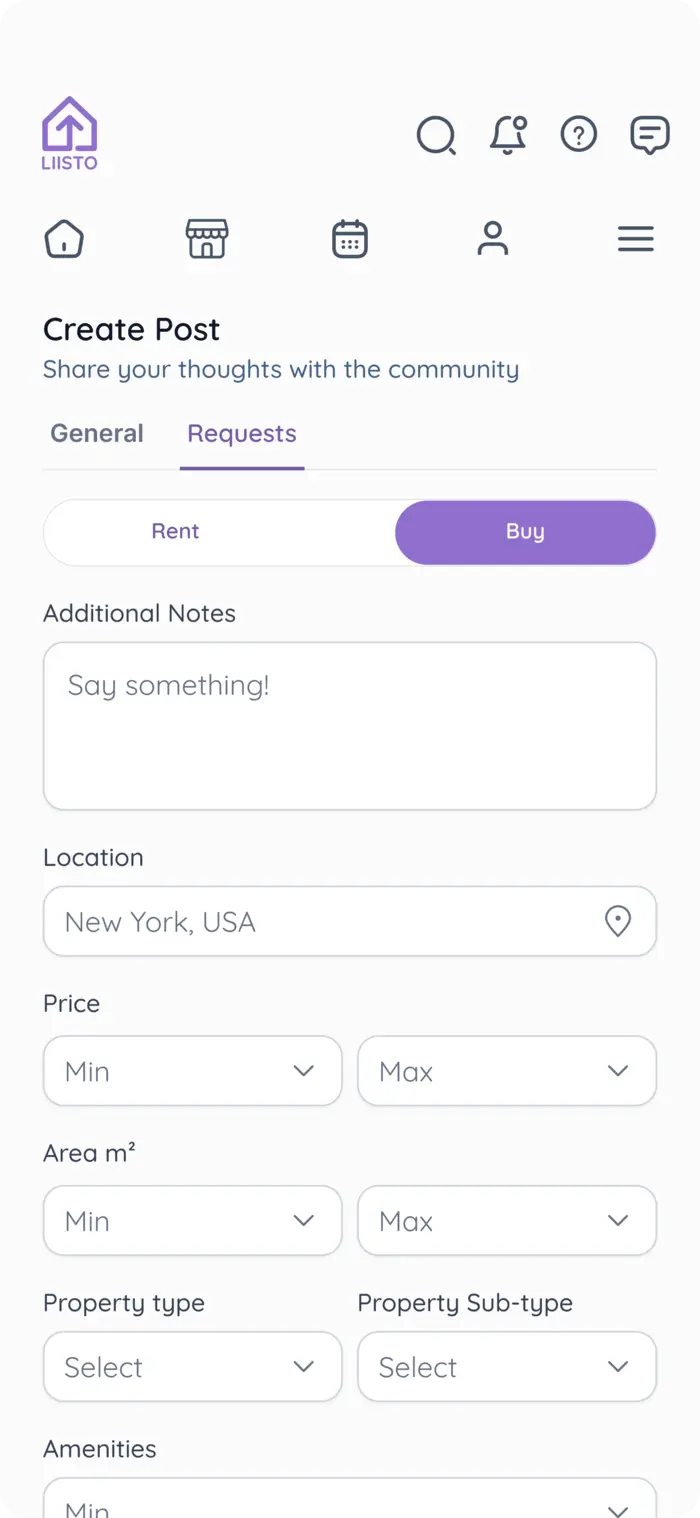Open notifications bell icon
The width and height of the screenshot is (700, 1518).
[x=508, y=135]
